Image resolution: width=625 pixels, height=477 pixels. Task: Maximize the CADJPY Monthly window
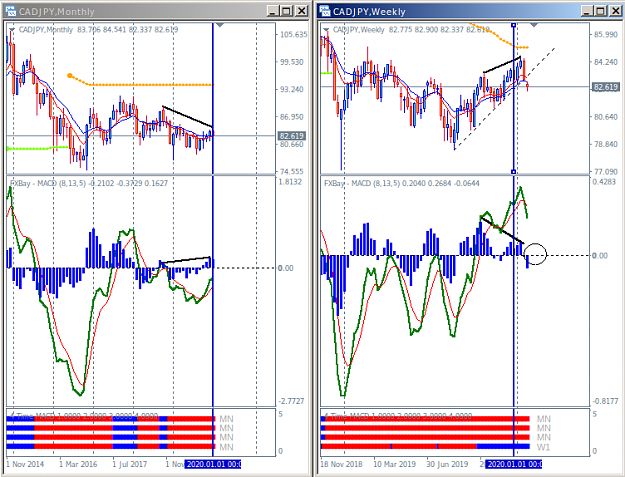(x=287, y=11)
